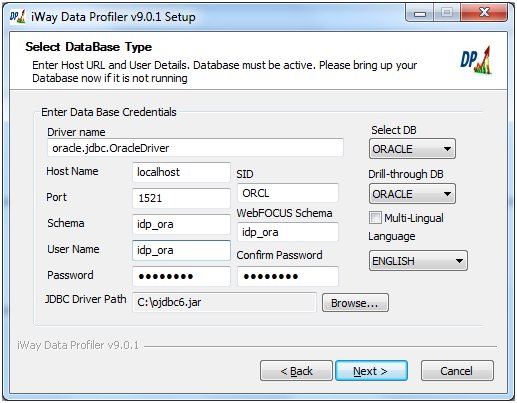Cancel the setup wizard
Screen dimensions: 517x403
(x=457, y=370)
